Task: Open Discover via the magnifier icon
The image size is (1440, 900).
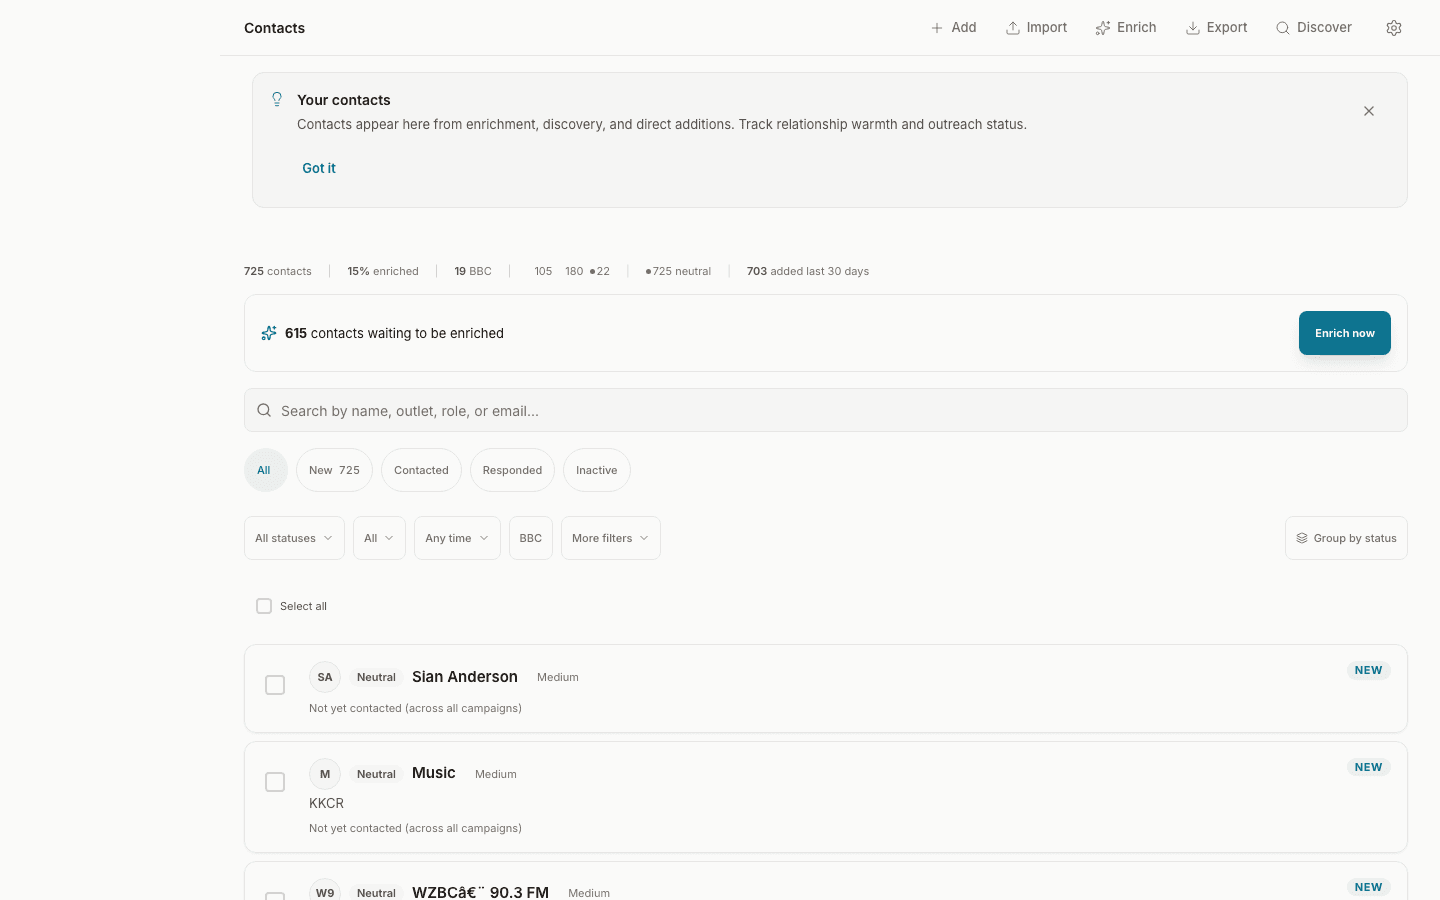Action: (x=1282, y=27)
